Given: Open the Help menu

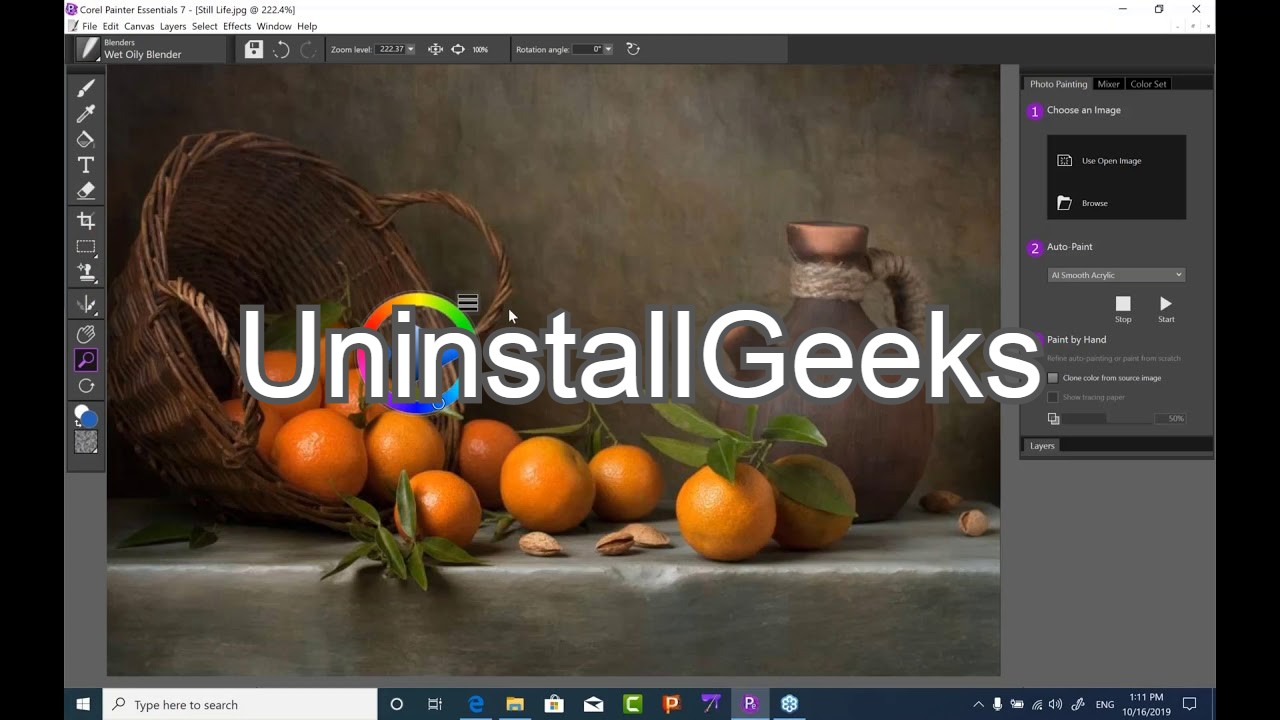Looking at the screenshot, I should (x=307, y=26).
